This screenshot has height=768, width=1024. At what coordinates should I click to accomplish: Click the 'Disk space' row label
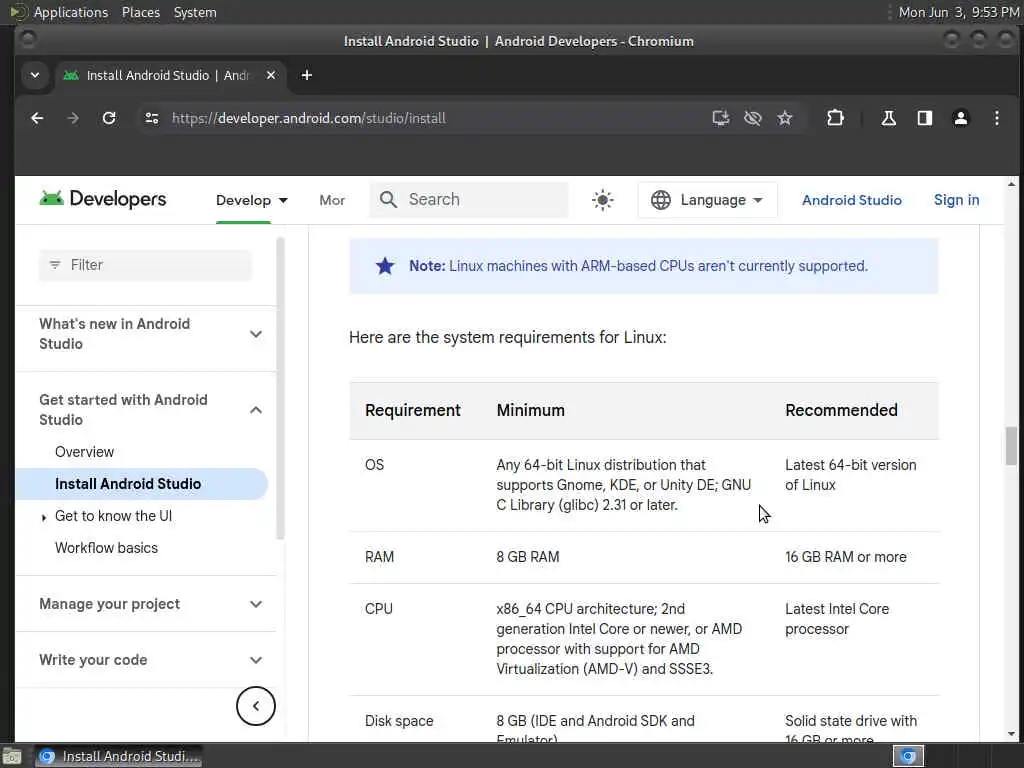pos(399,721)
